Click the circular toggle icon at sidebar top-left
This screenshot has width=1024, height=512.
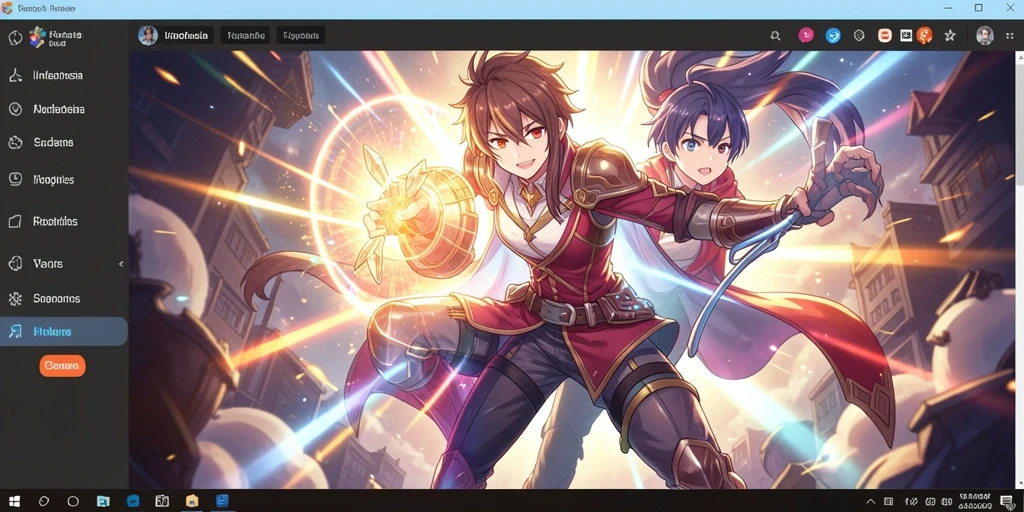(15, 37)
